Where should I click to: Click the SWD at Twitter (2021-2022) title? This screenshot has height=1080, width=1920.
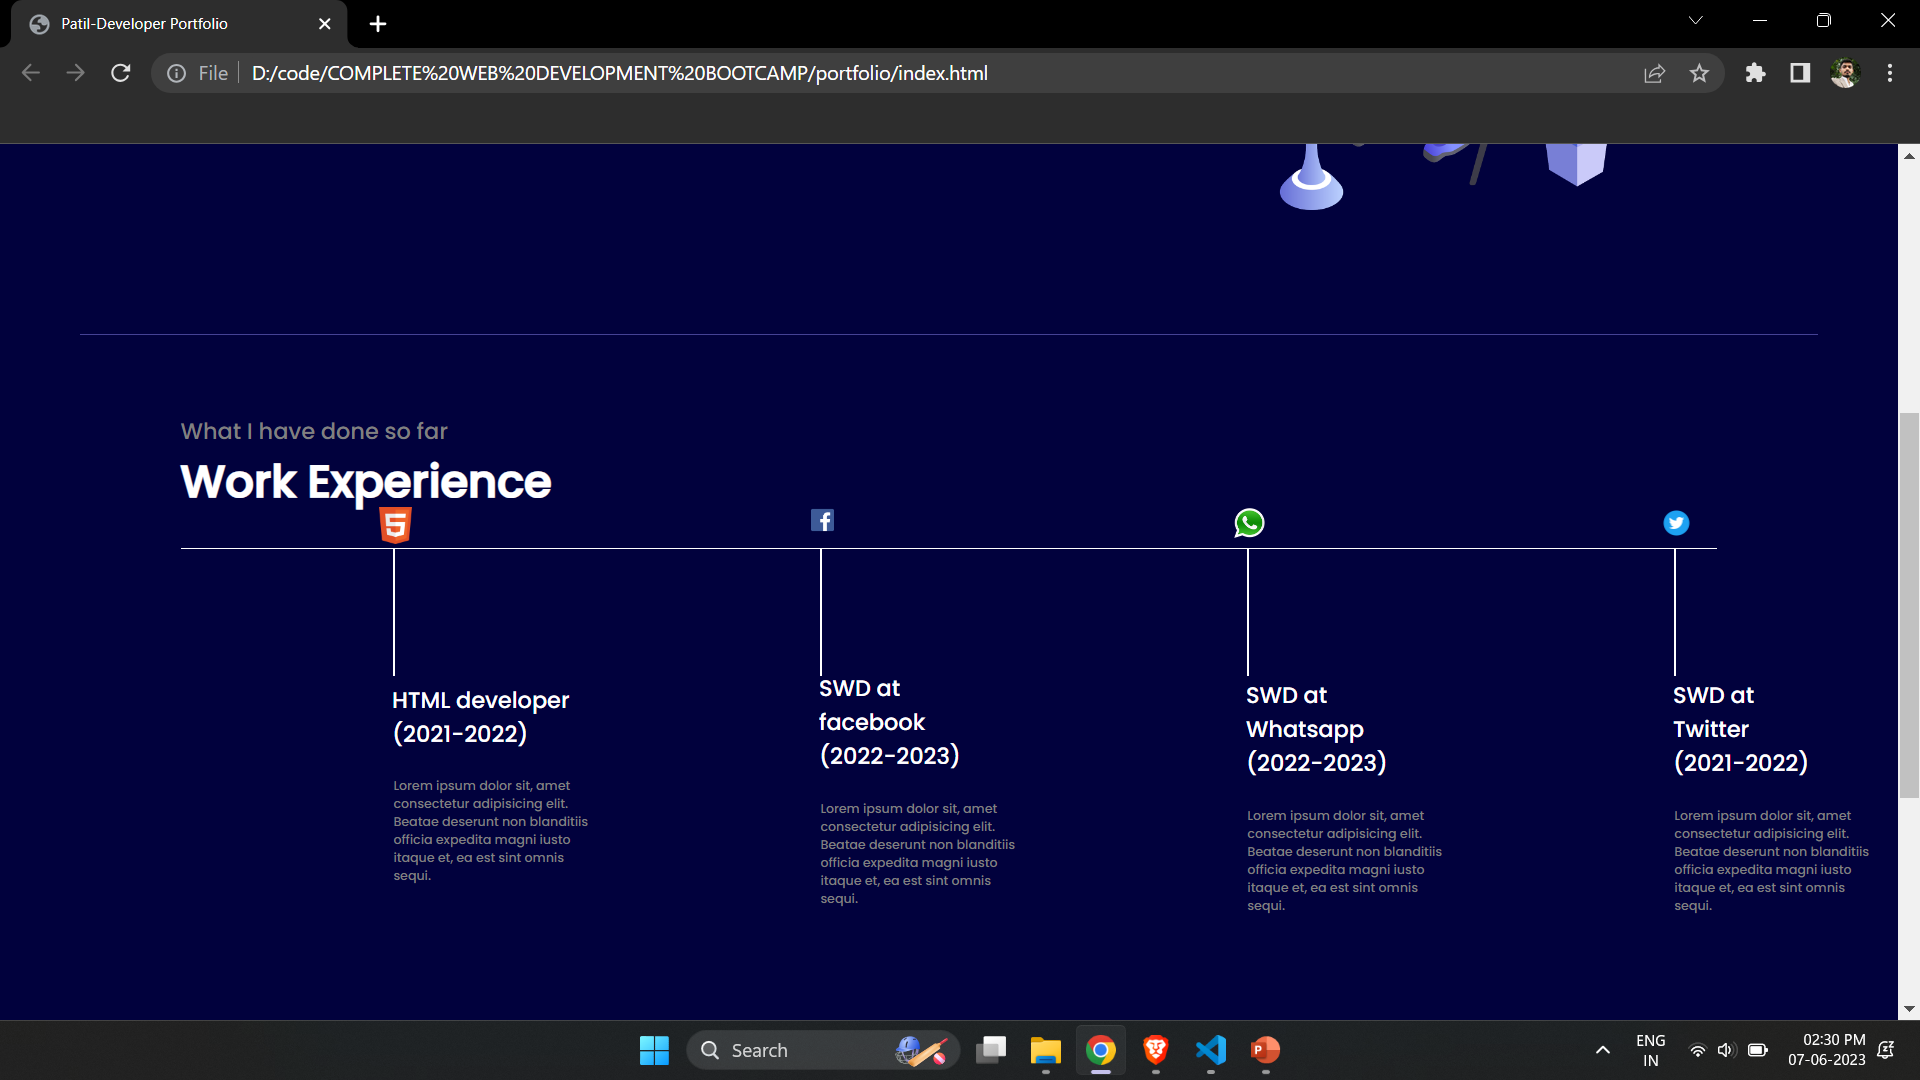[1741, 729]
